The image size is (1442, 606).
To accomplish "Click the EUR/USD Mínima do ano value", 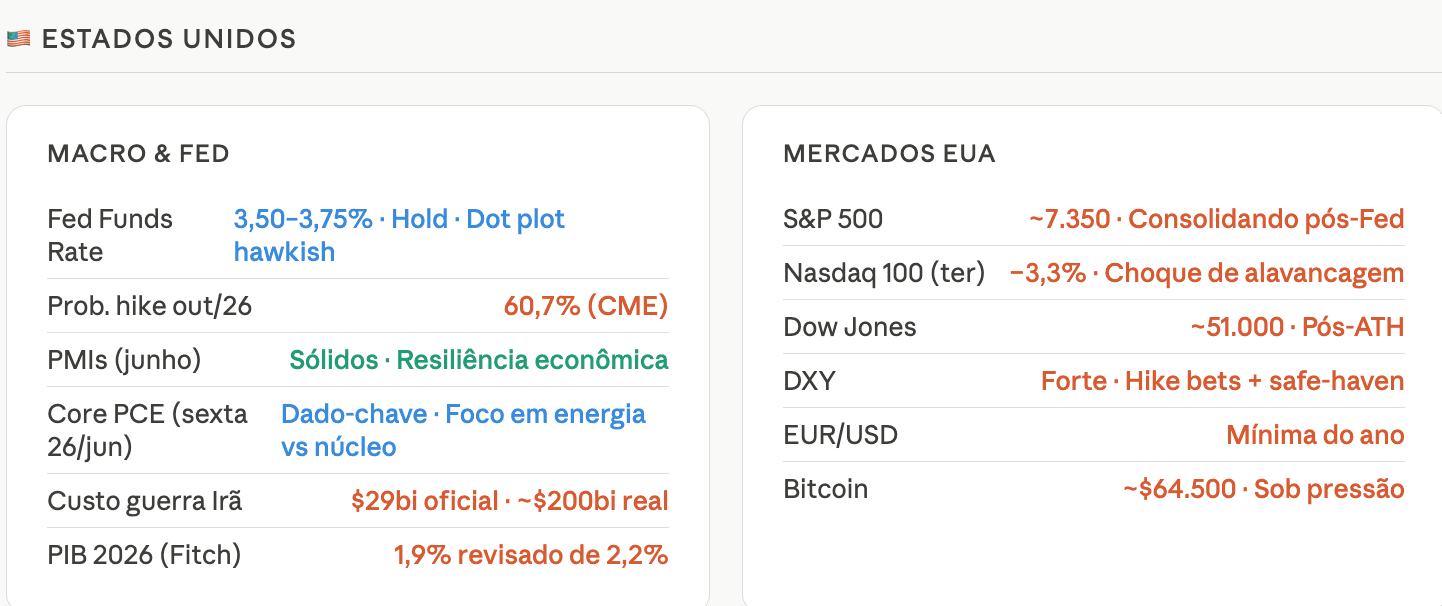I will pos(1315,435).
